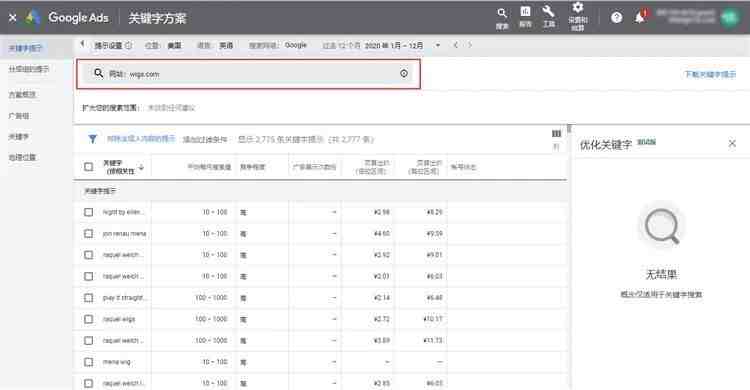Close Keyword Plan with the X icon

click(x=13, y=18)
